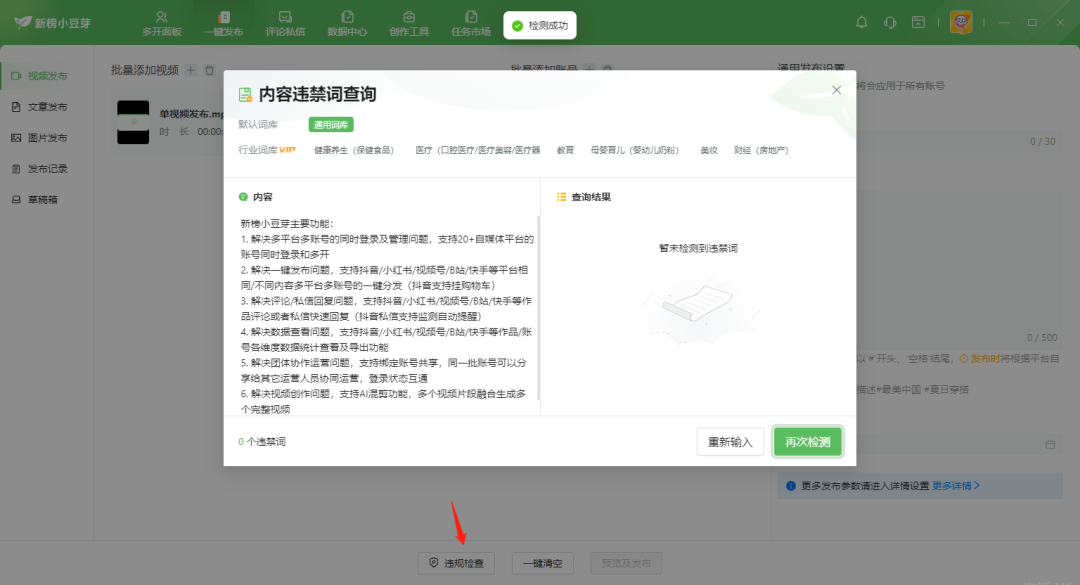Click the 暂未检测到违禁词 result message
Screen dimensions: 1080x585
pyautogui.click(x=698, y=248)
